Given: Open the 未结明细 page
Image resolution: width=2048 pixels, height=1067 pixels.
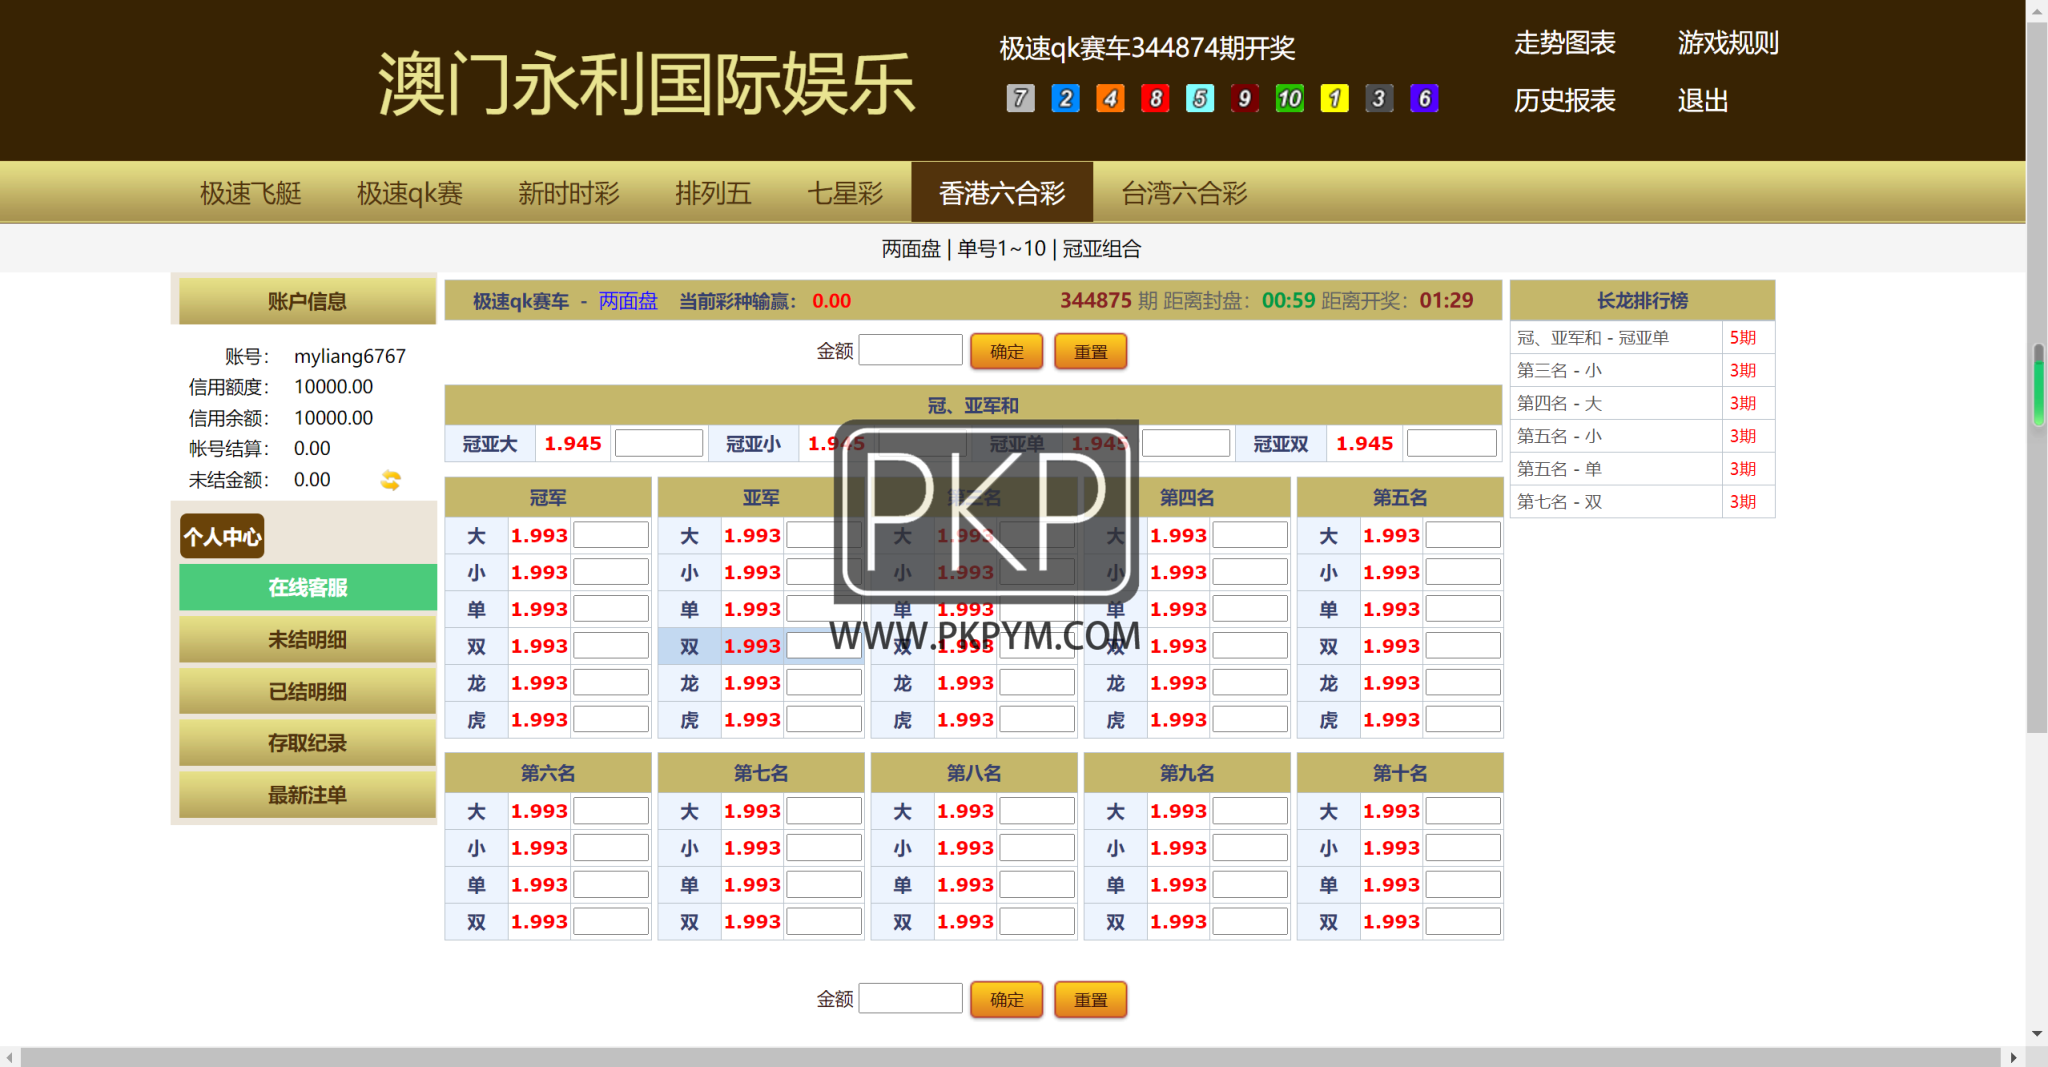Looking at the screenshot, I should click(x=308, y=639).
